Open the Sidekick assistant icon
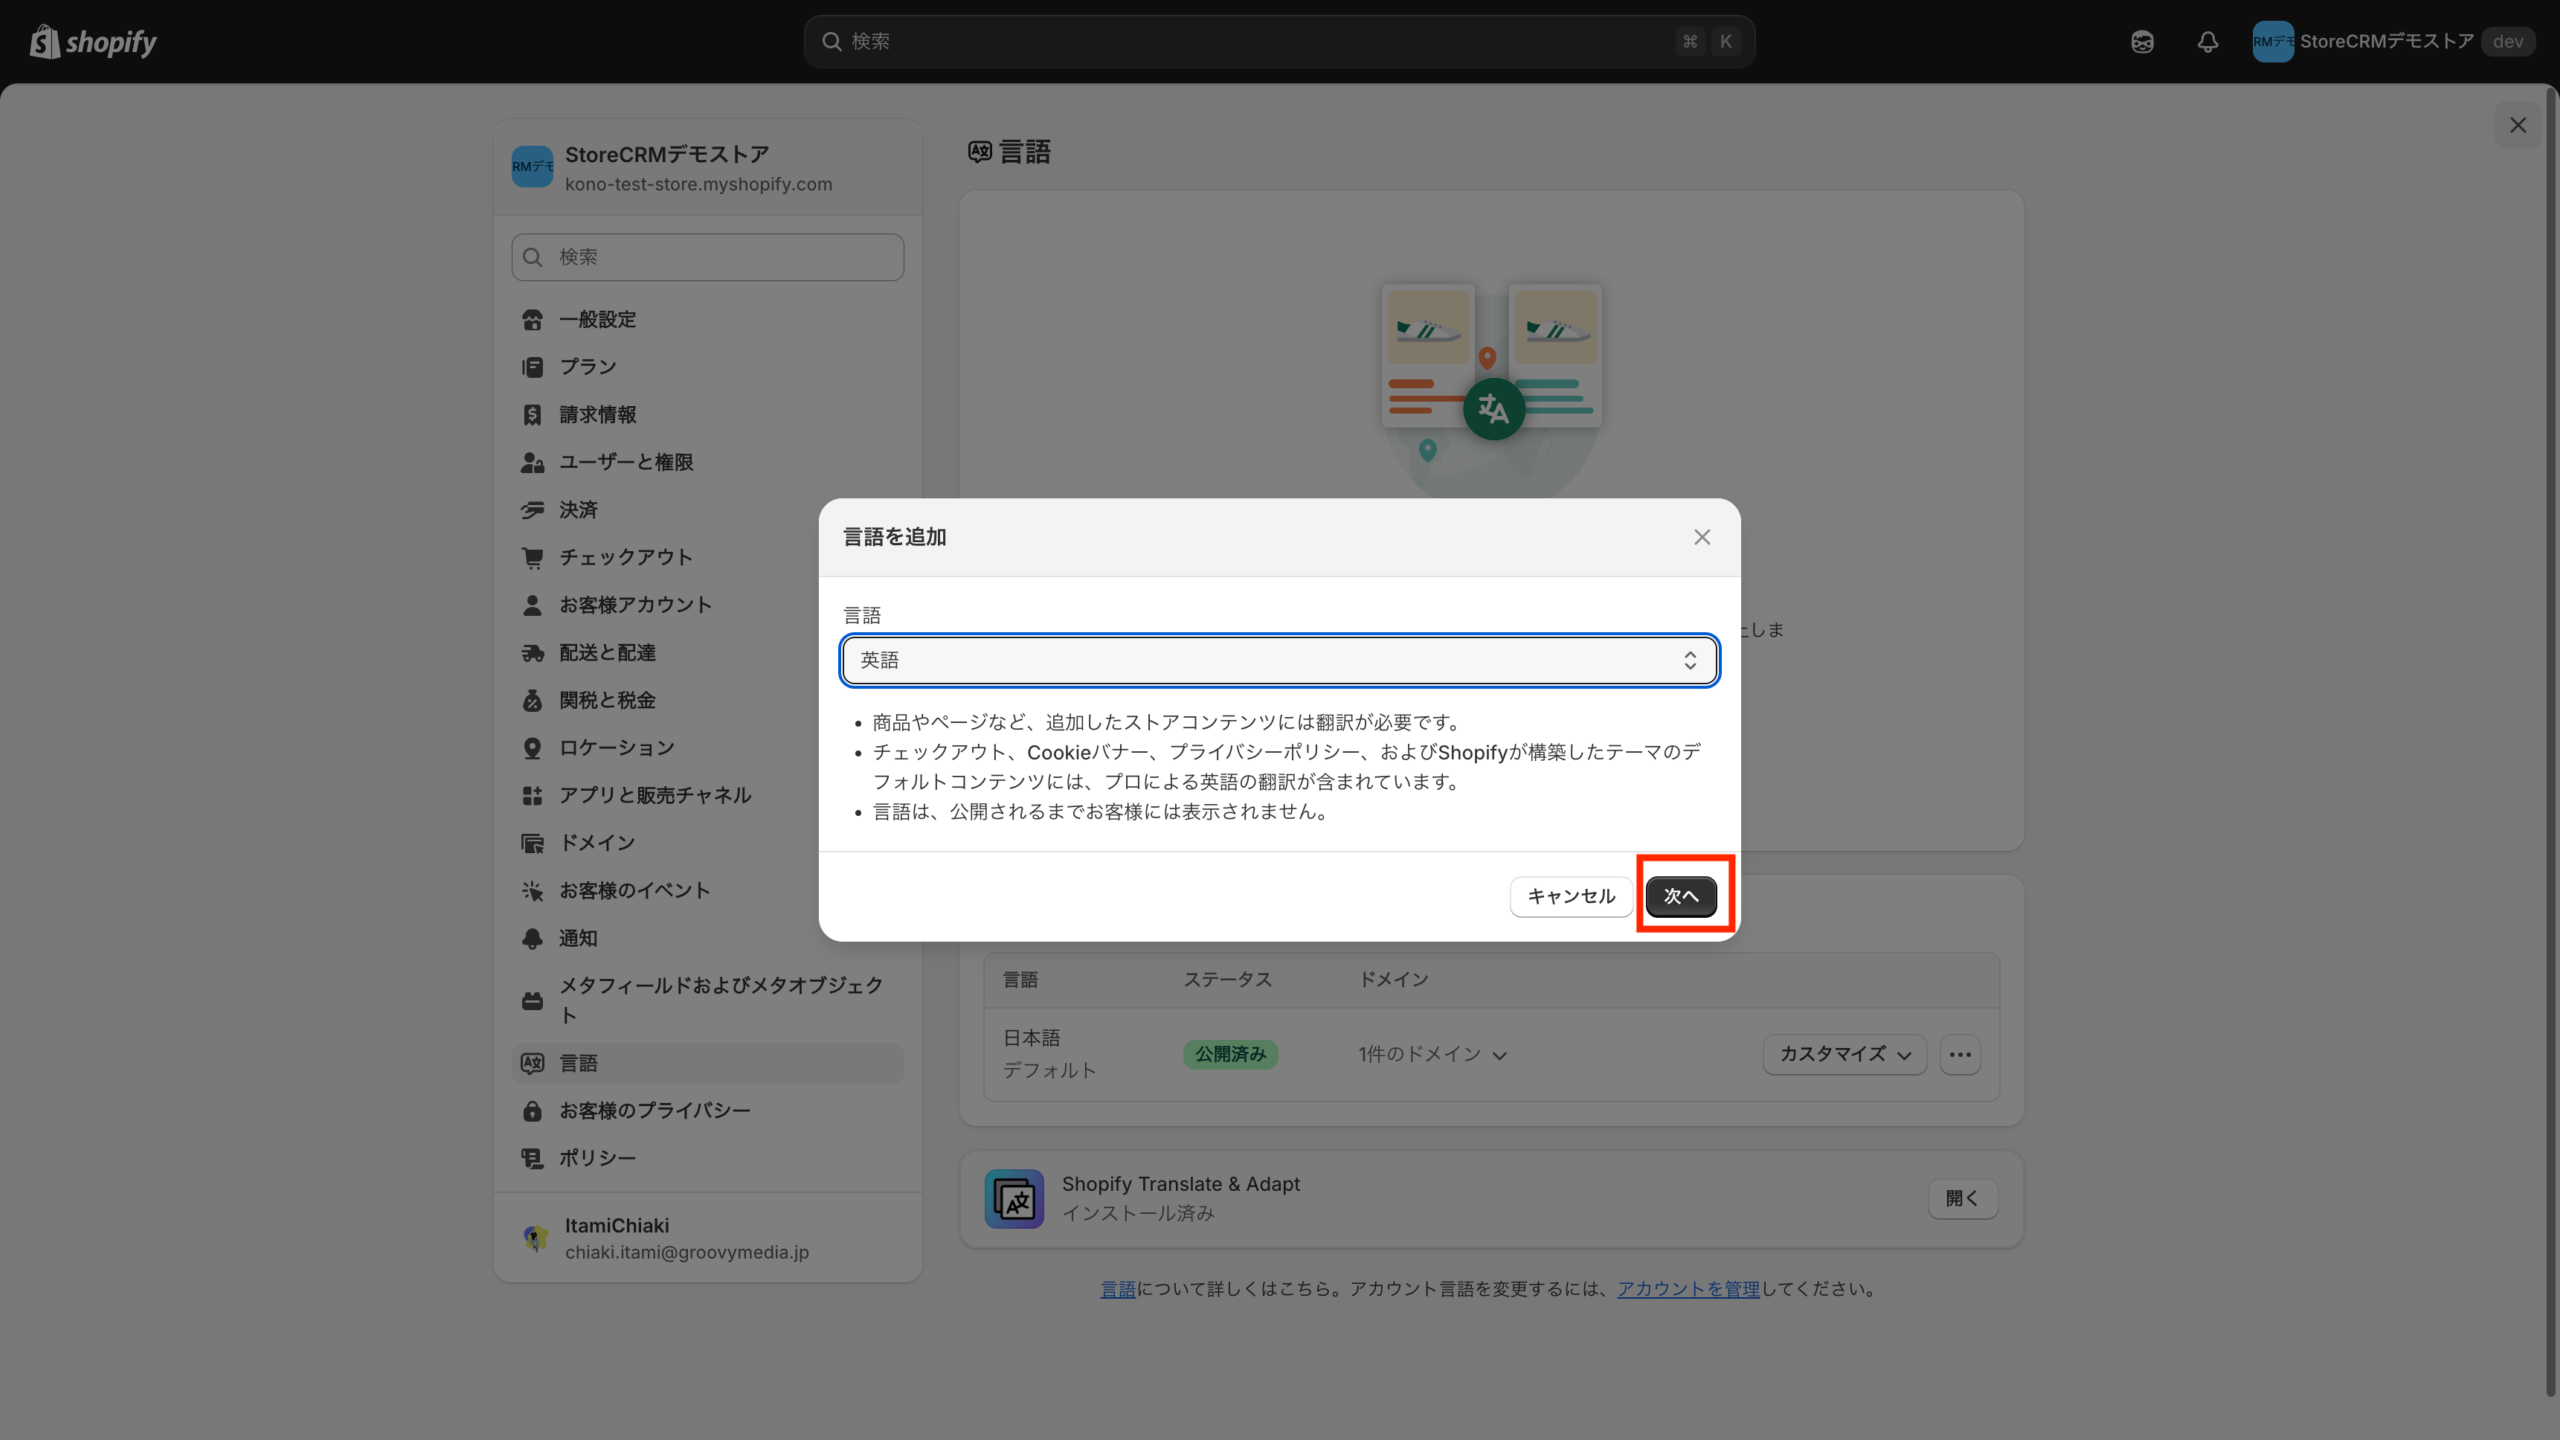This screenshot has width=2560, height=1440. click(x=2142, y=42)
